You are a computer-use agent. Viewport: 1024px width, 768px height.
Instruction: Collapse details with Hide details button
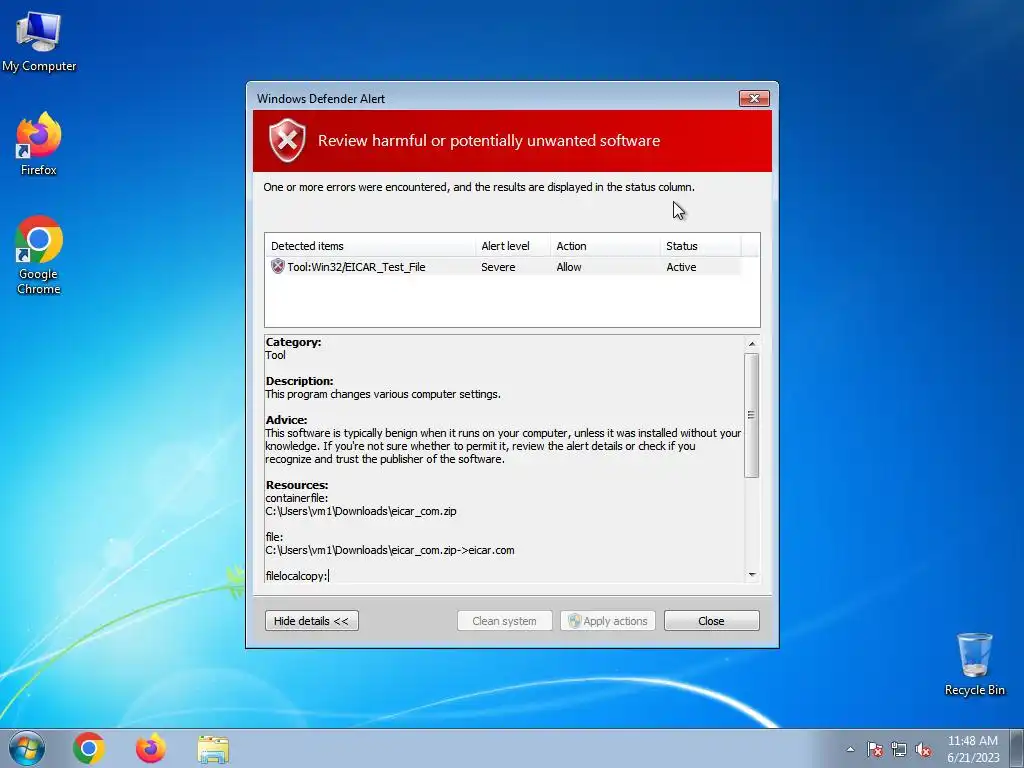coord(312,620)
